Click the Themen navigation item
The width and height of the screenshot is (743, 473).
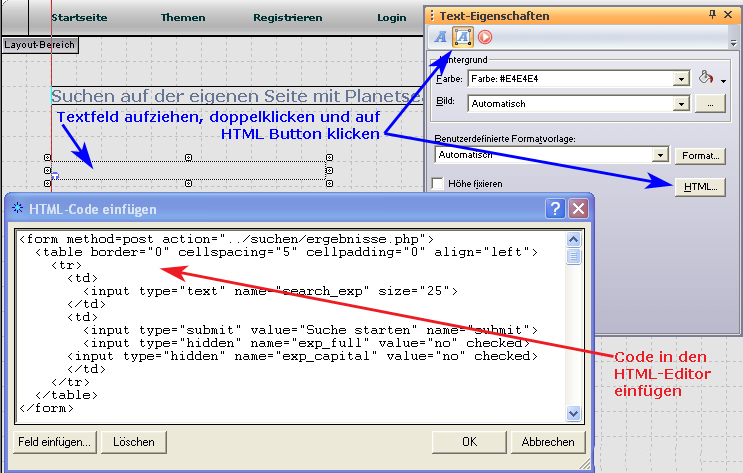(x=183, y=18)
